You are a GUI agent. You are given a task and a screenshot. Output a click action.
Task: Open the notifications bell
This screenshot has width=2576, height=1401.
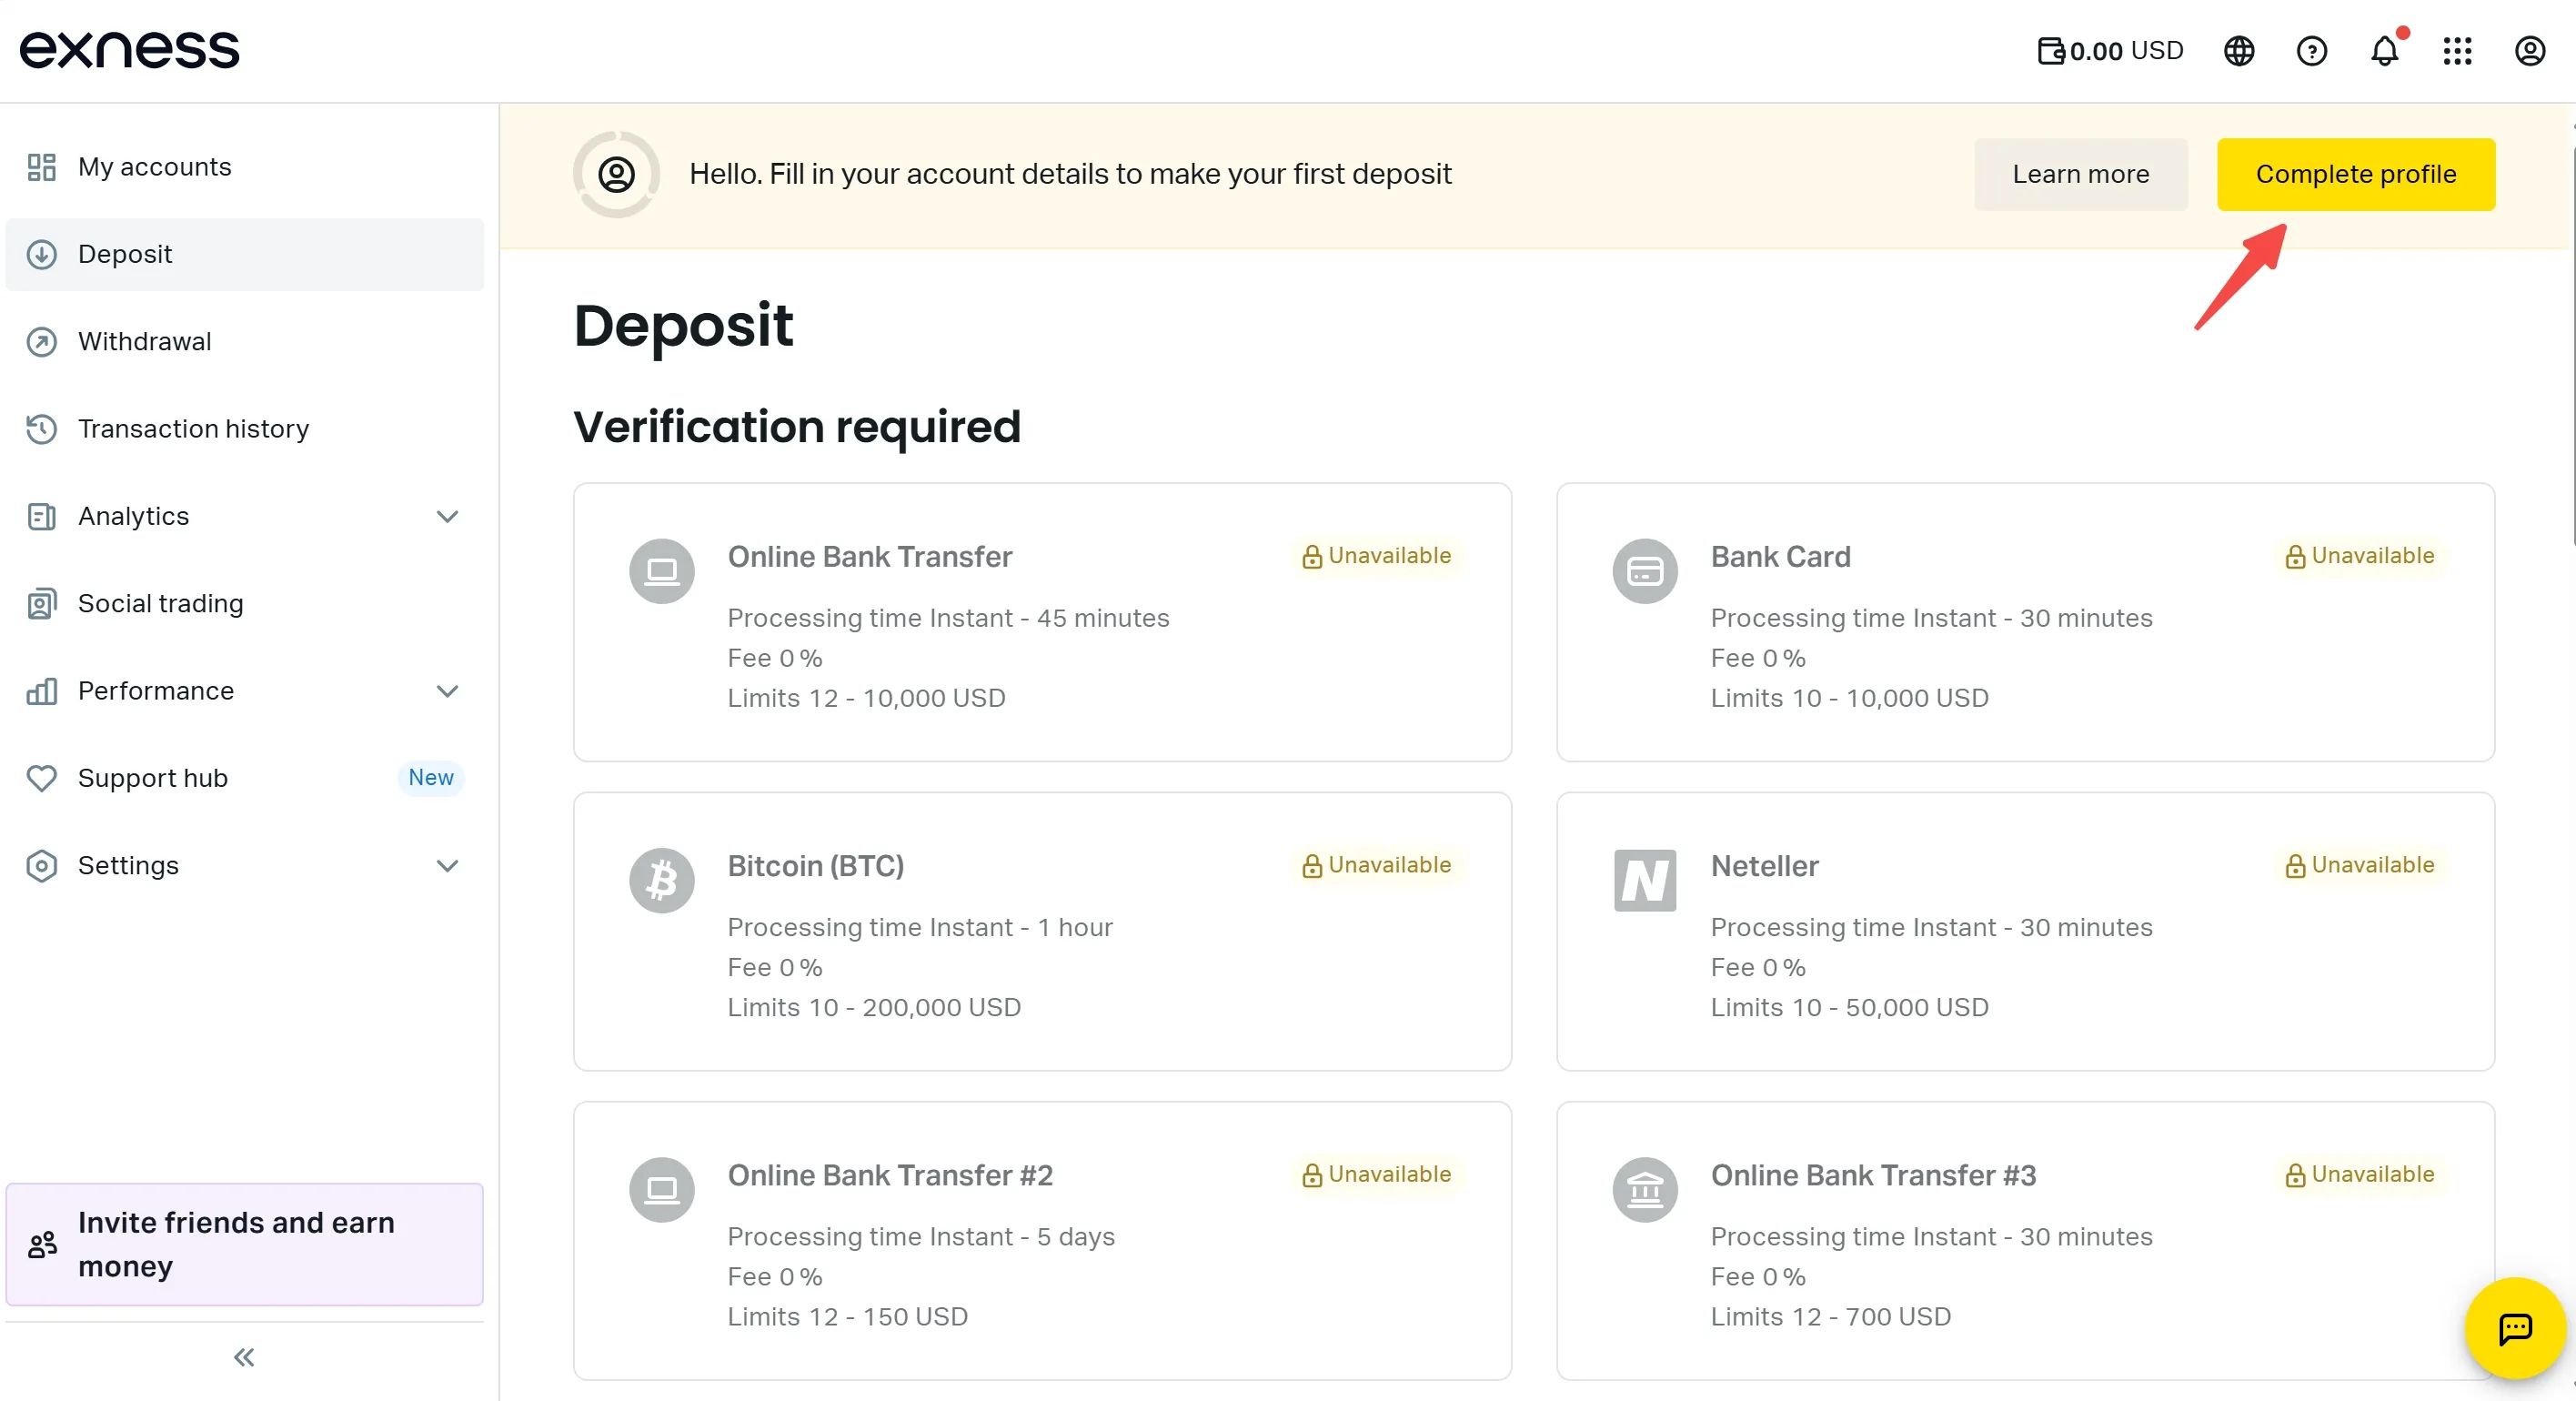[x=2385, y=51]
